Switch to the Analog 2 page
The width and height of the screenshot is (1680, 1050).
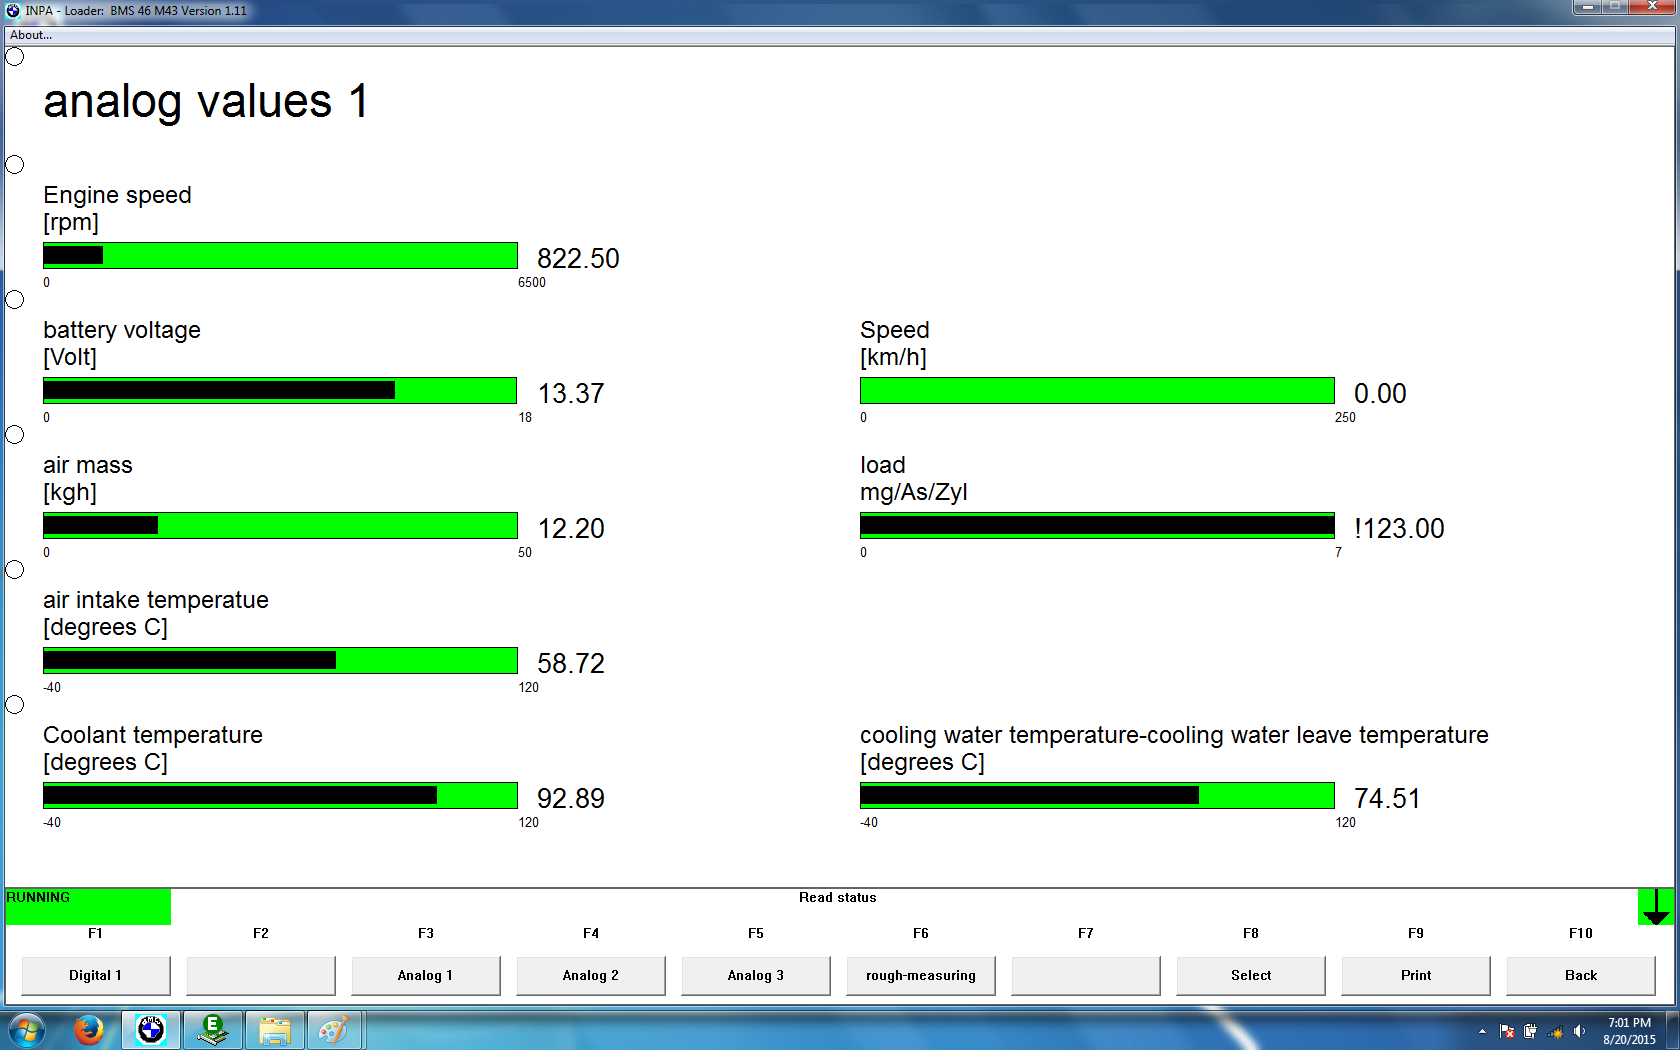point(590,975)
